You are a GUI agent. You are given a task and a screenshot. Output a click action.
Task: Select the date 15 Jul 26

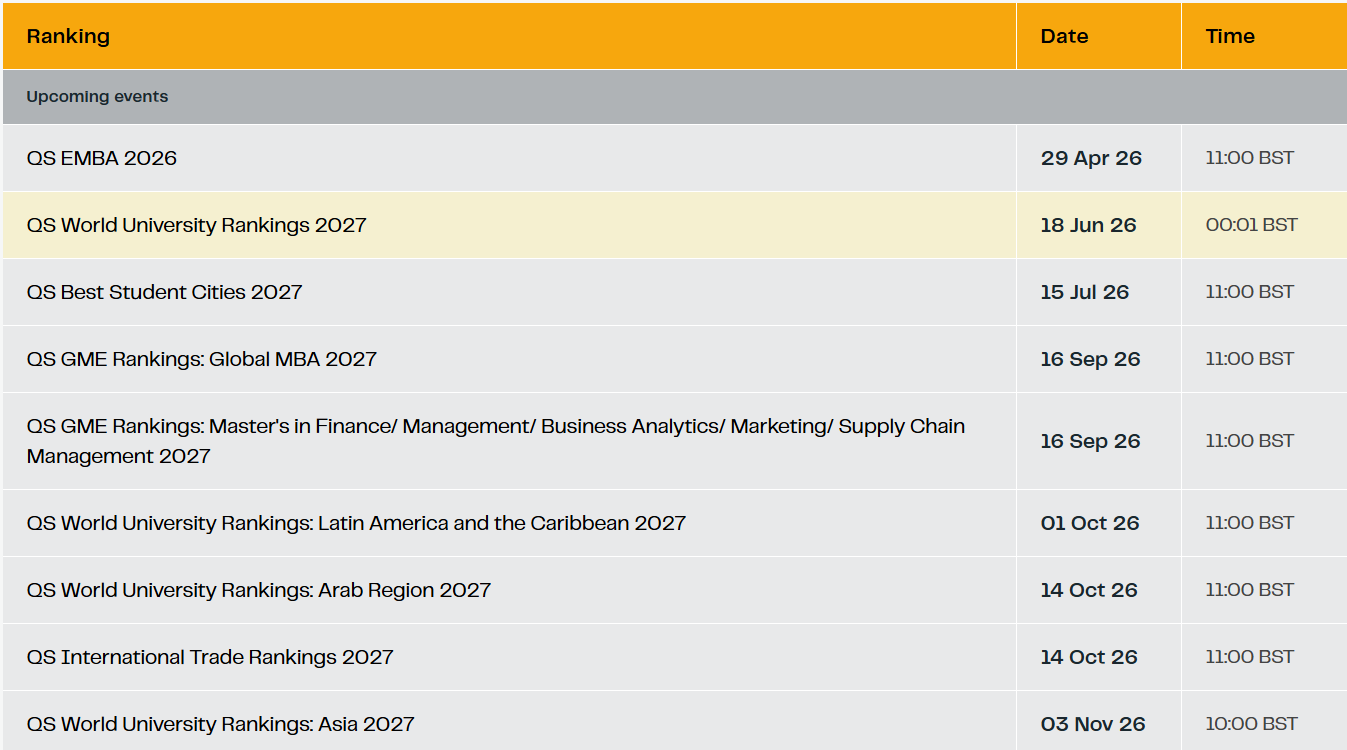pos(1085,292)
